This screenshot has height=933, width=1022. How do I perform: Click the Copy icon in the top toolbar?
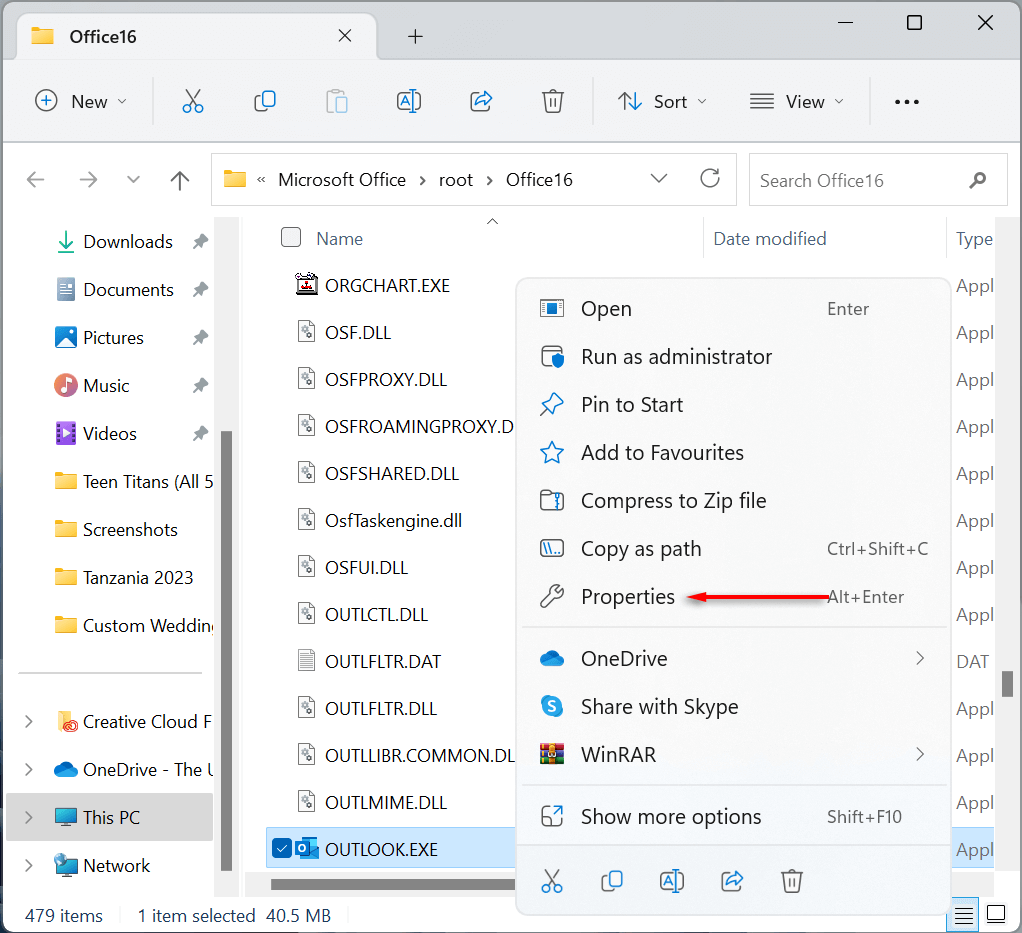click(265, 101)
